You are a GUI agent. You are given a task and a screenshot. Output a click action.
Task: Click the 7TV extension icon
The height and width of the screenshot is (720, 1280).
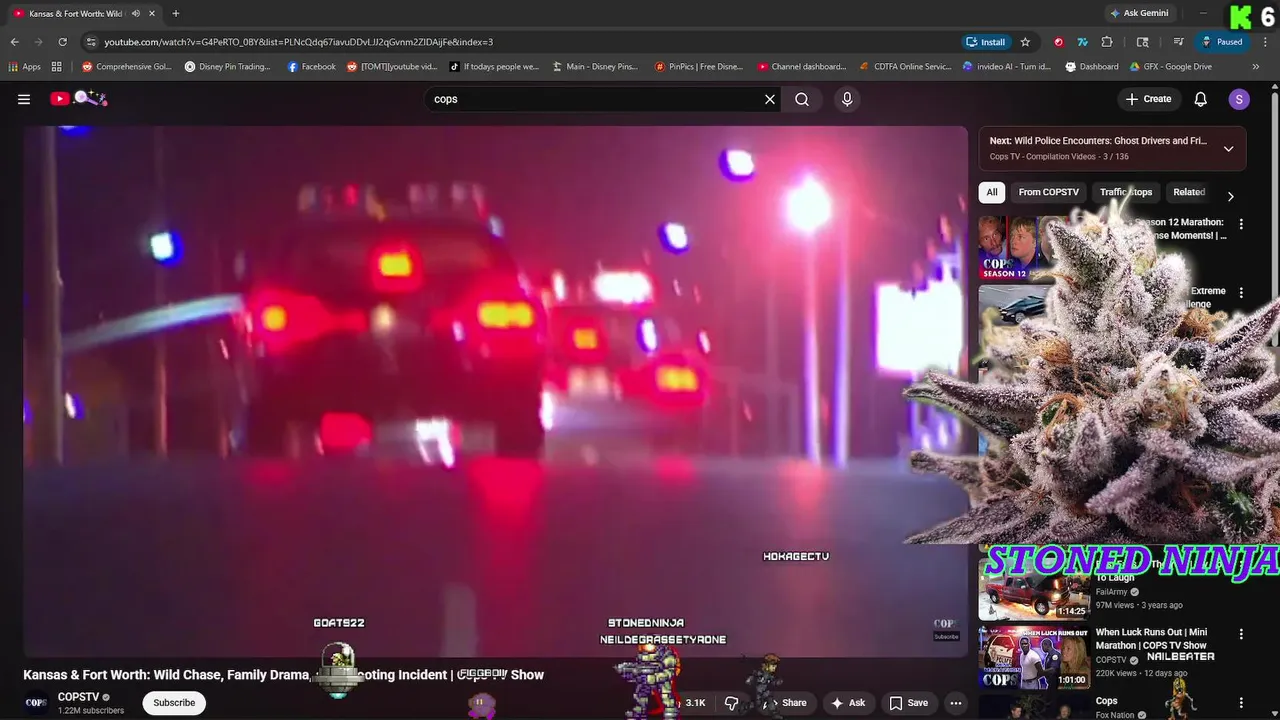pyautogui.click(x=1082, y=42)
